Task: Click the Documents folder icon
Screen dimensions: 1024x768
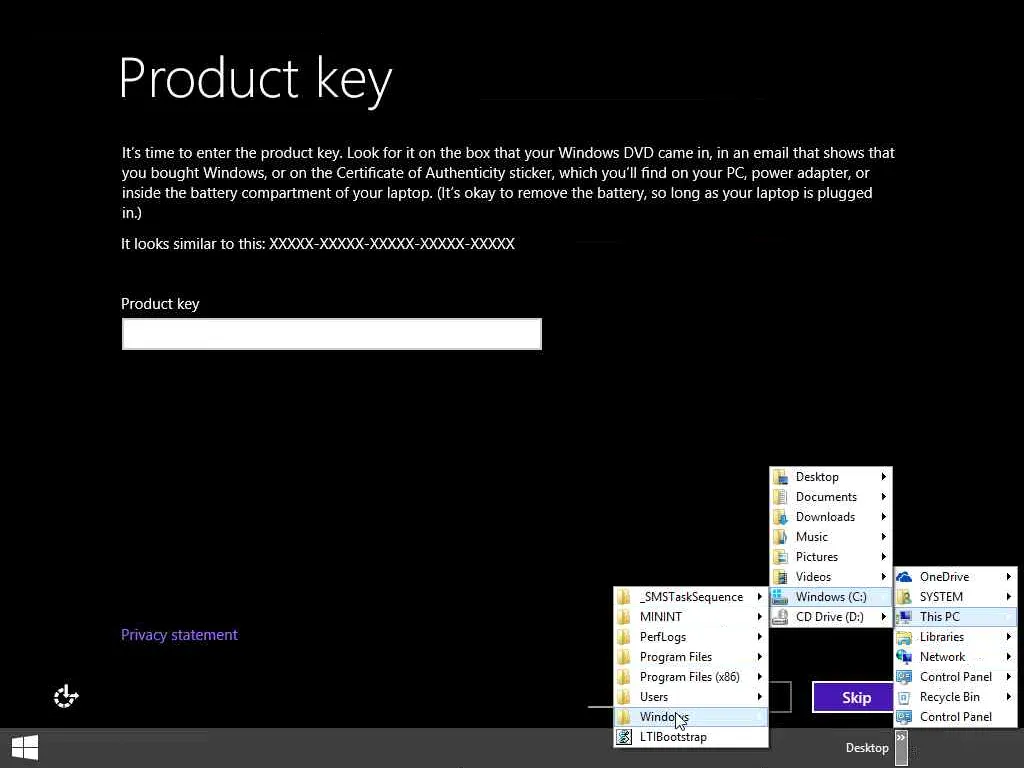Action: pos(780,497)
